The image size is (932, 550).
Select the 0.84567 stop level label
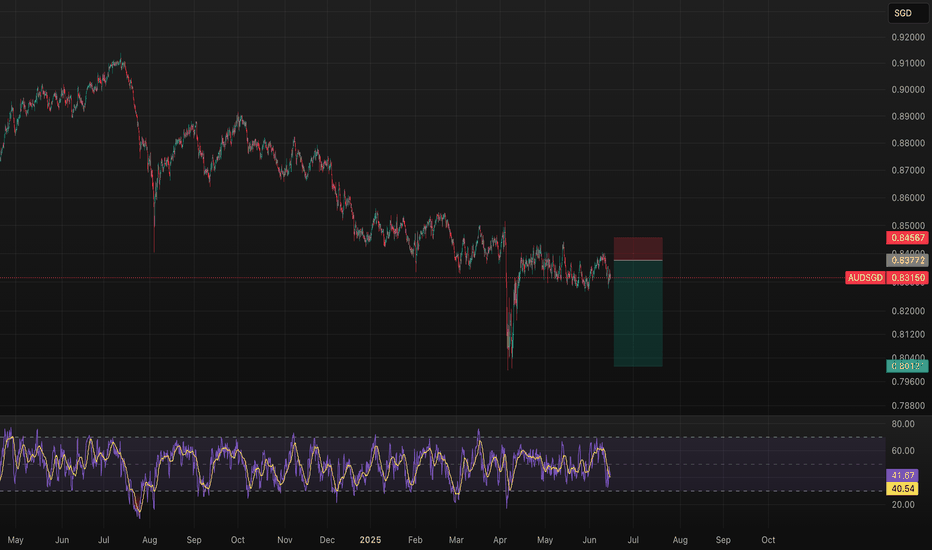click(x=908, y=238)
